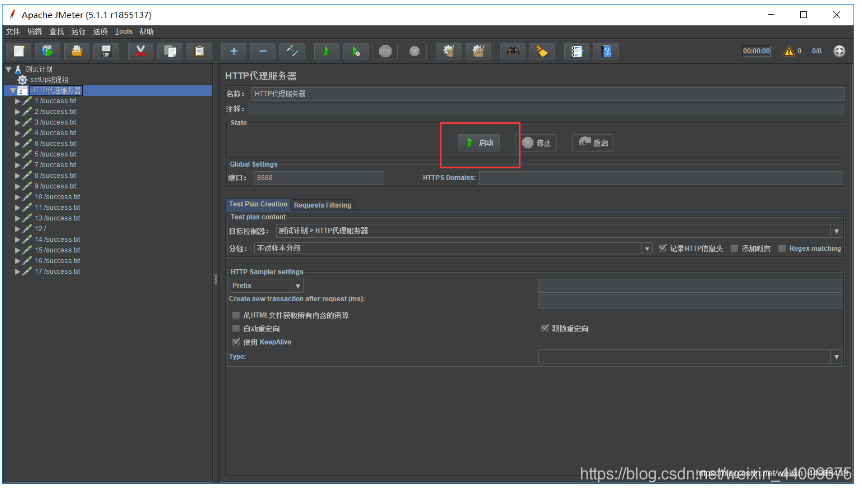This screenshot has height=493, width=862.
Task: Open the 查找 search menu
Action: point(57,32)
